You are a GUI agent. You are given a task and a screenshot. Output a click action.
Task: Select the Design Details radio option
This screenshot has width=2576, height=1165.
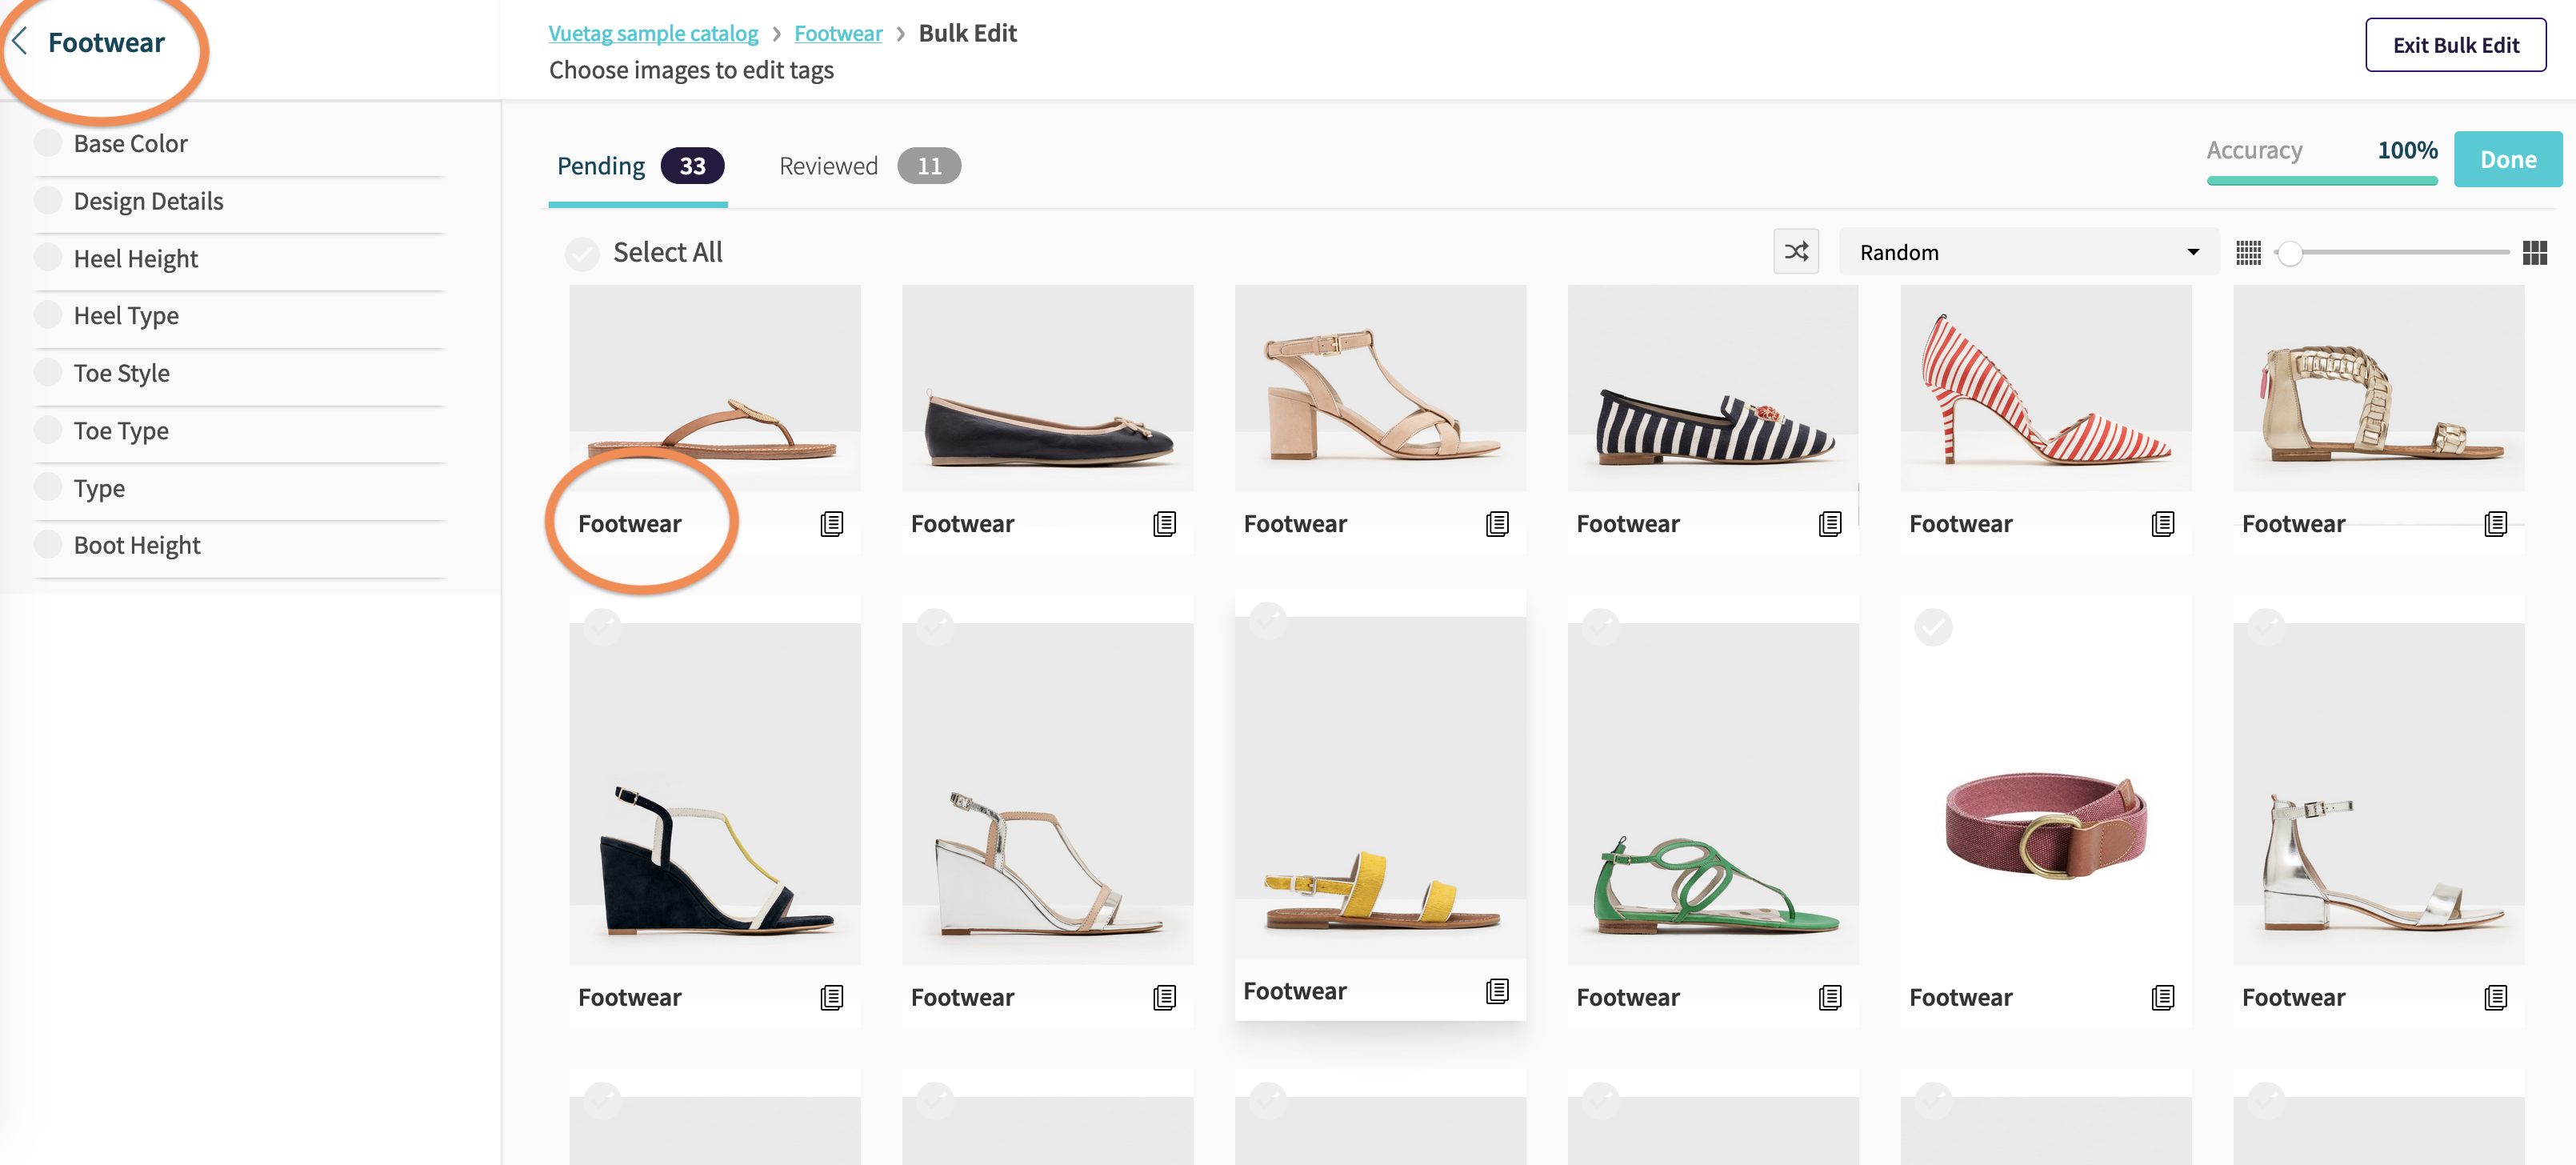click(48, 200)
